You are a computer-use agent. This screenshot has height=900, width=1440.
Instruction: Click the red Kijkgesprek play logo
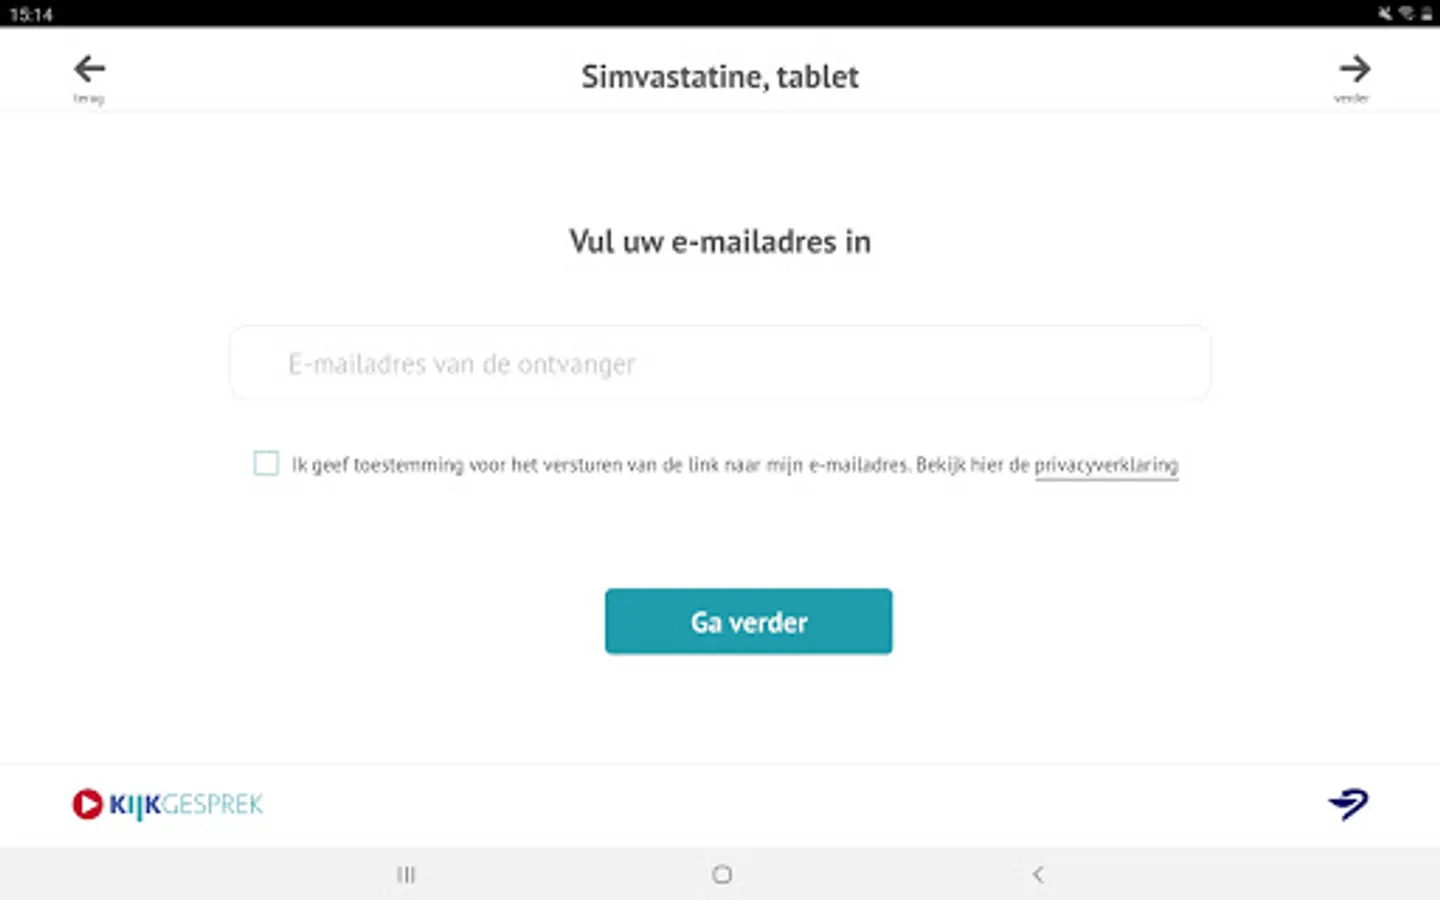(x=87, y=804)
